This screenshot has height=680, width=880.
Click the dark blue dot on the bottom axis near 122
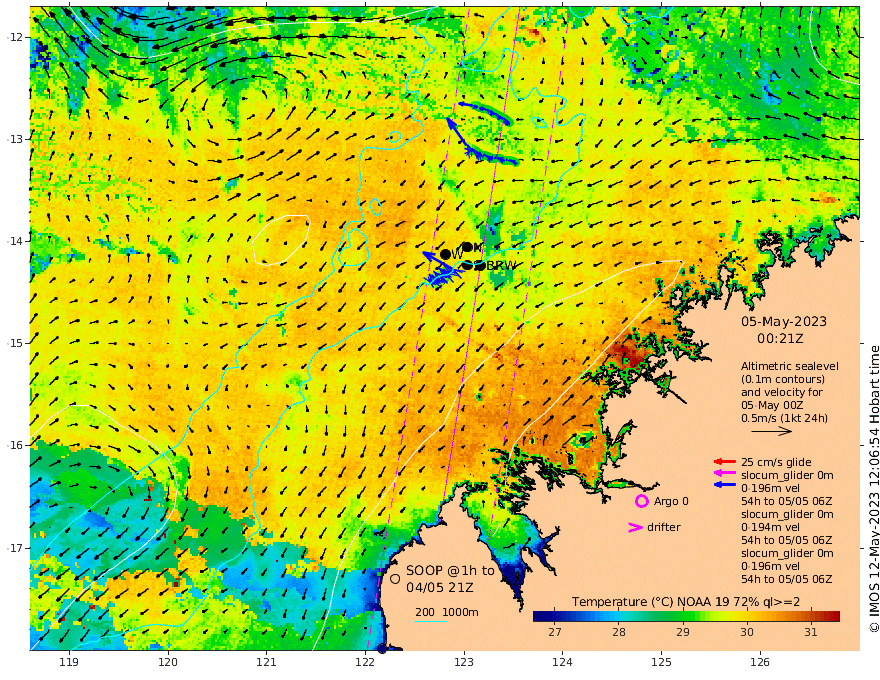(x=382, y=649)
